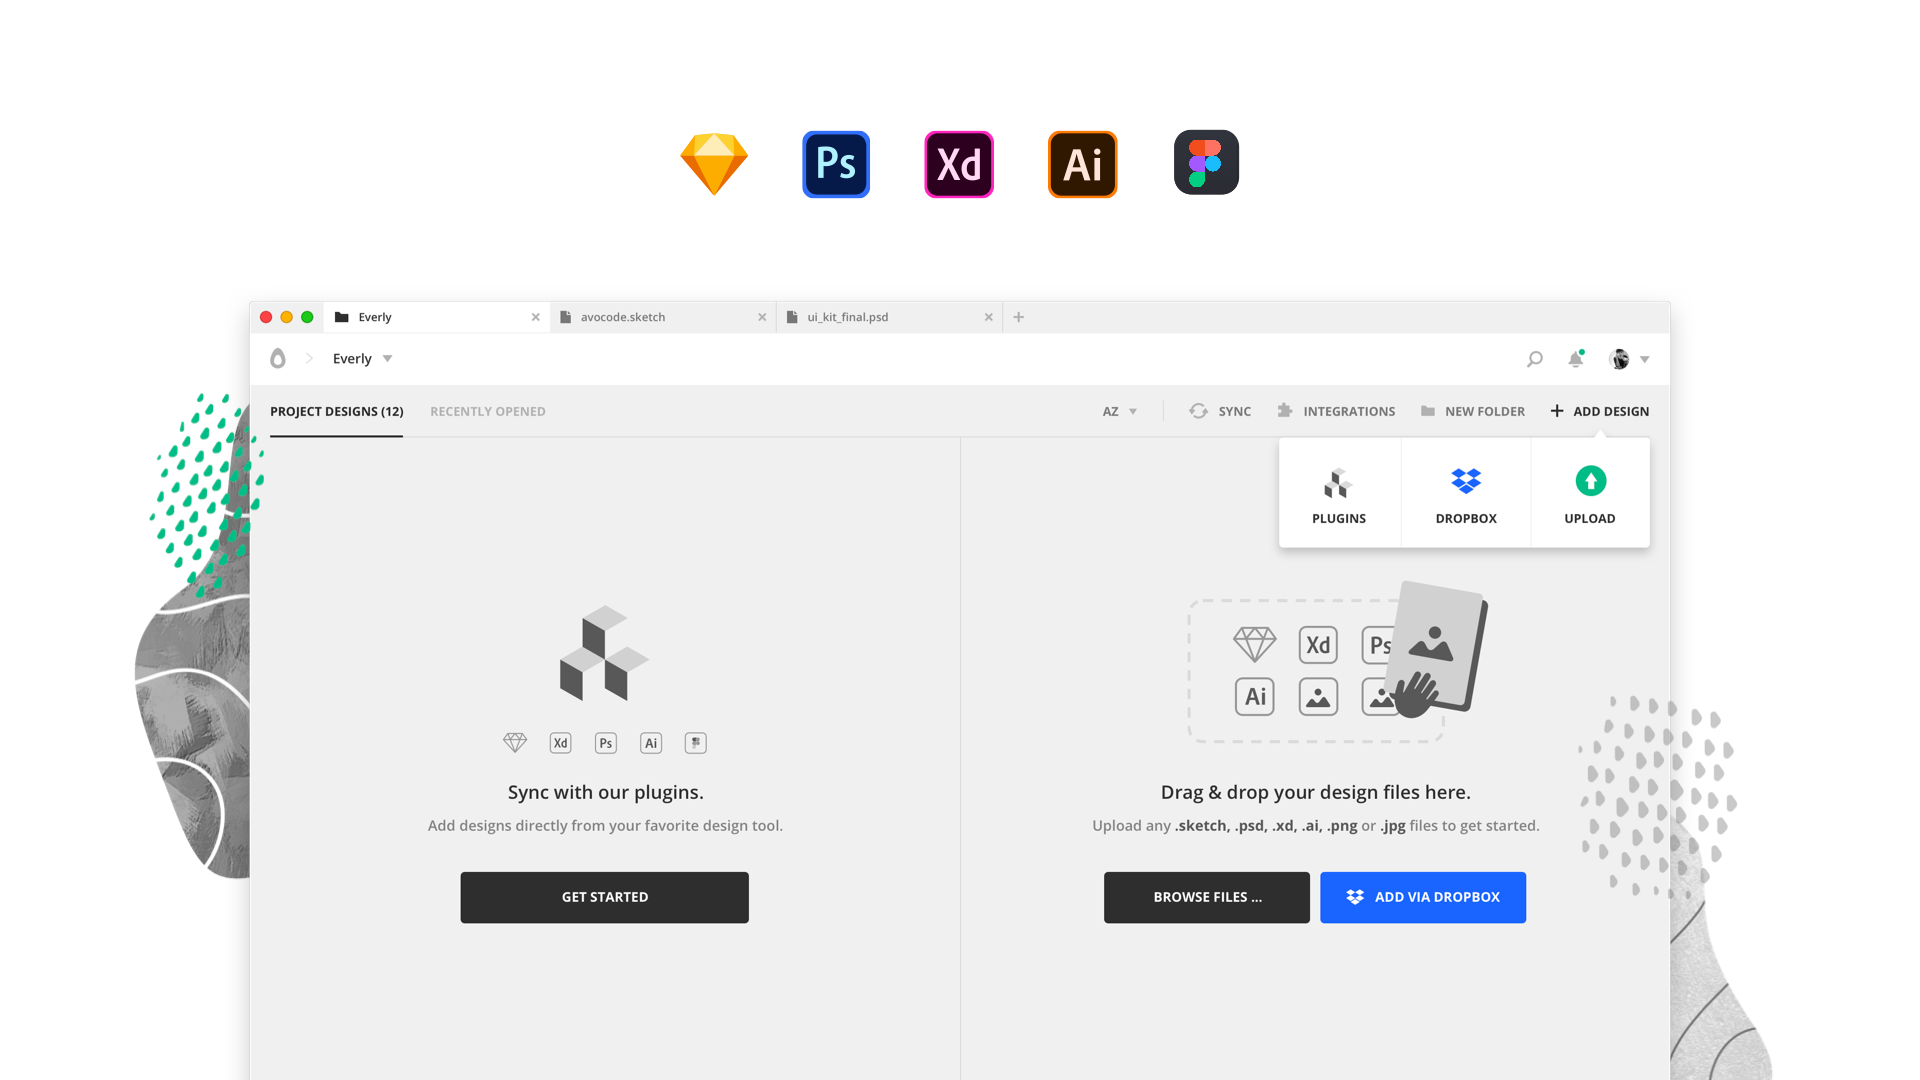This screenshot has height=1080, width=1920.
Task: Click 'Drag & drop your design files here.' text
Action: click(1316, 792)
